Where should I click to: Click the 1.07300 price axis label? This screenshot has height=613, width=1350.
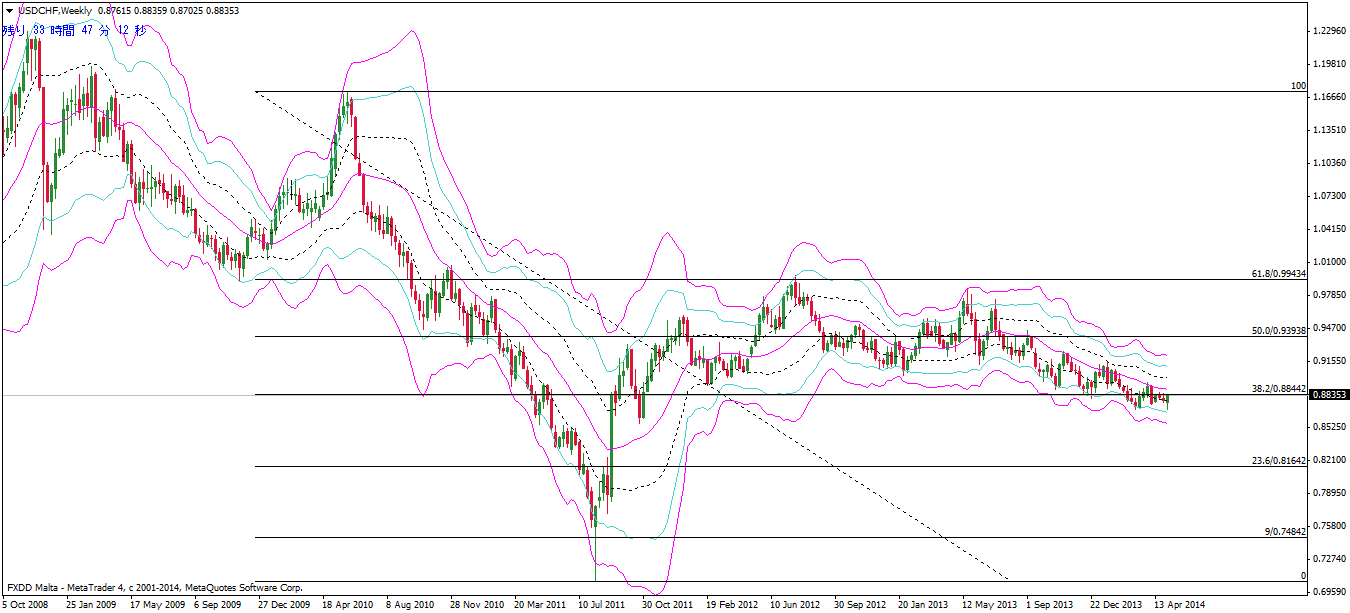tap(1329, 196)
